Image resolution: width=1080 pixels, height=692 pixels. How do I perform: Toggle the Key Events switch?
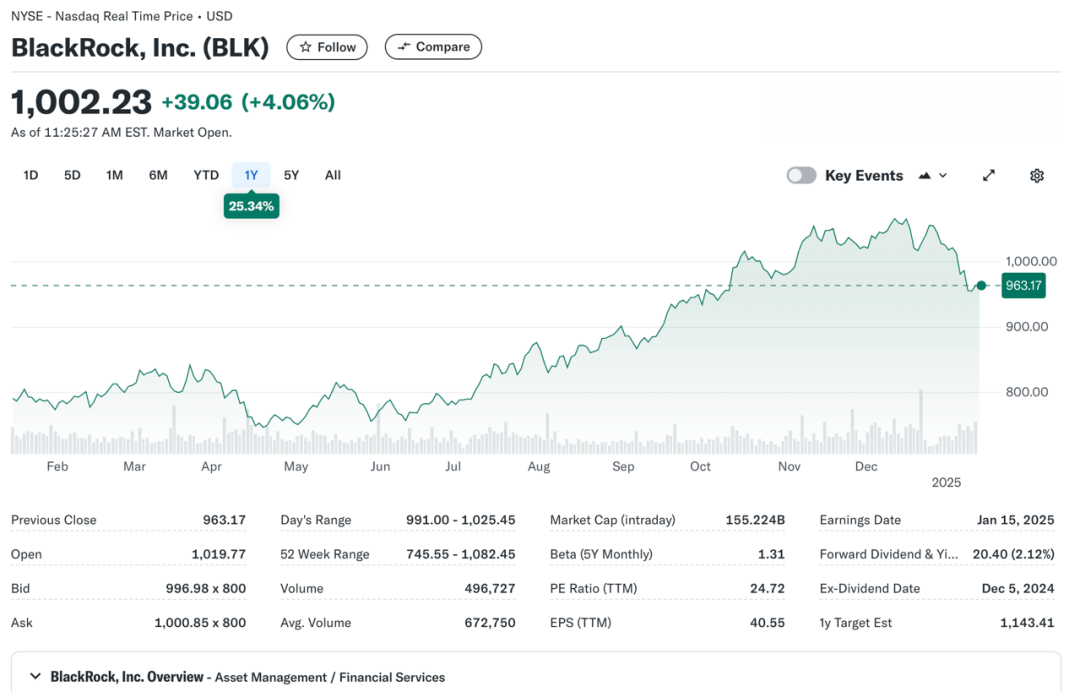coord(801,176)
